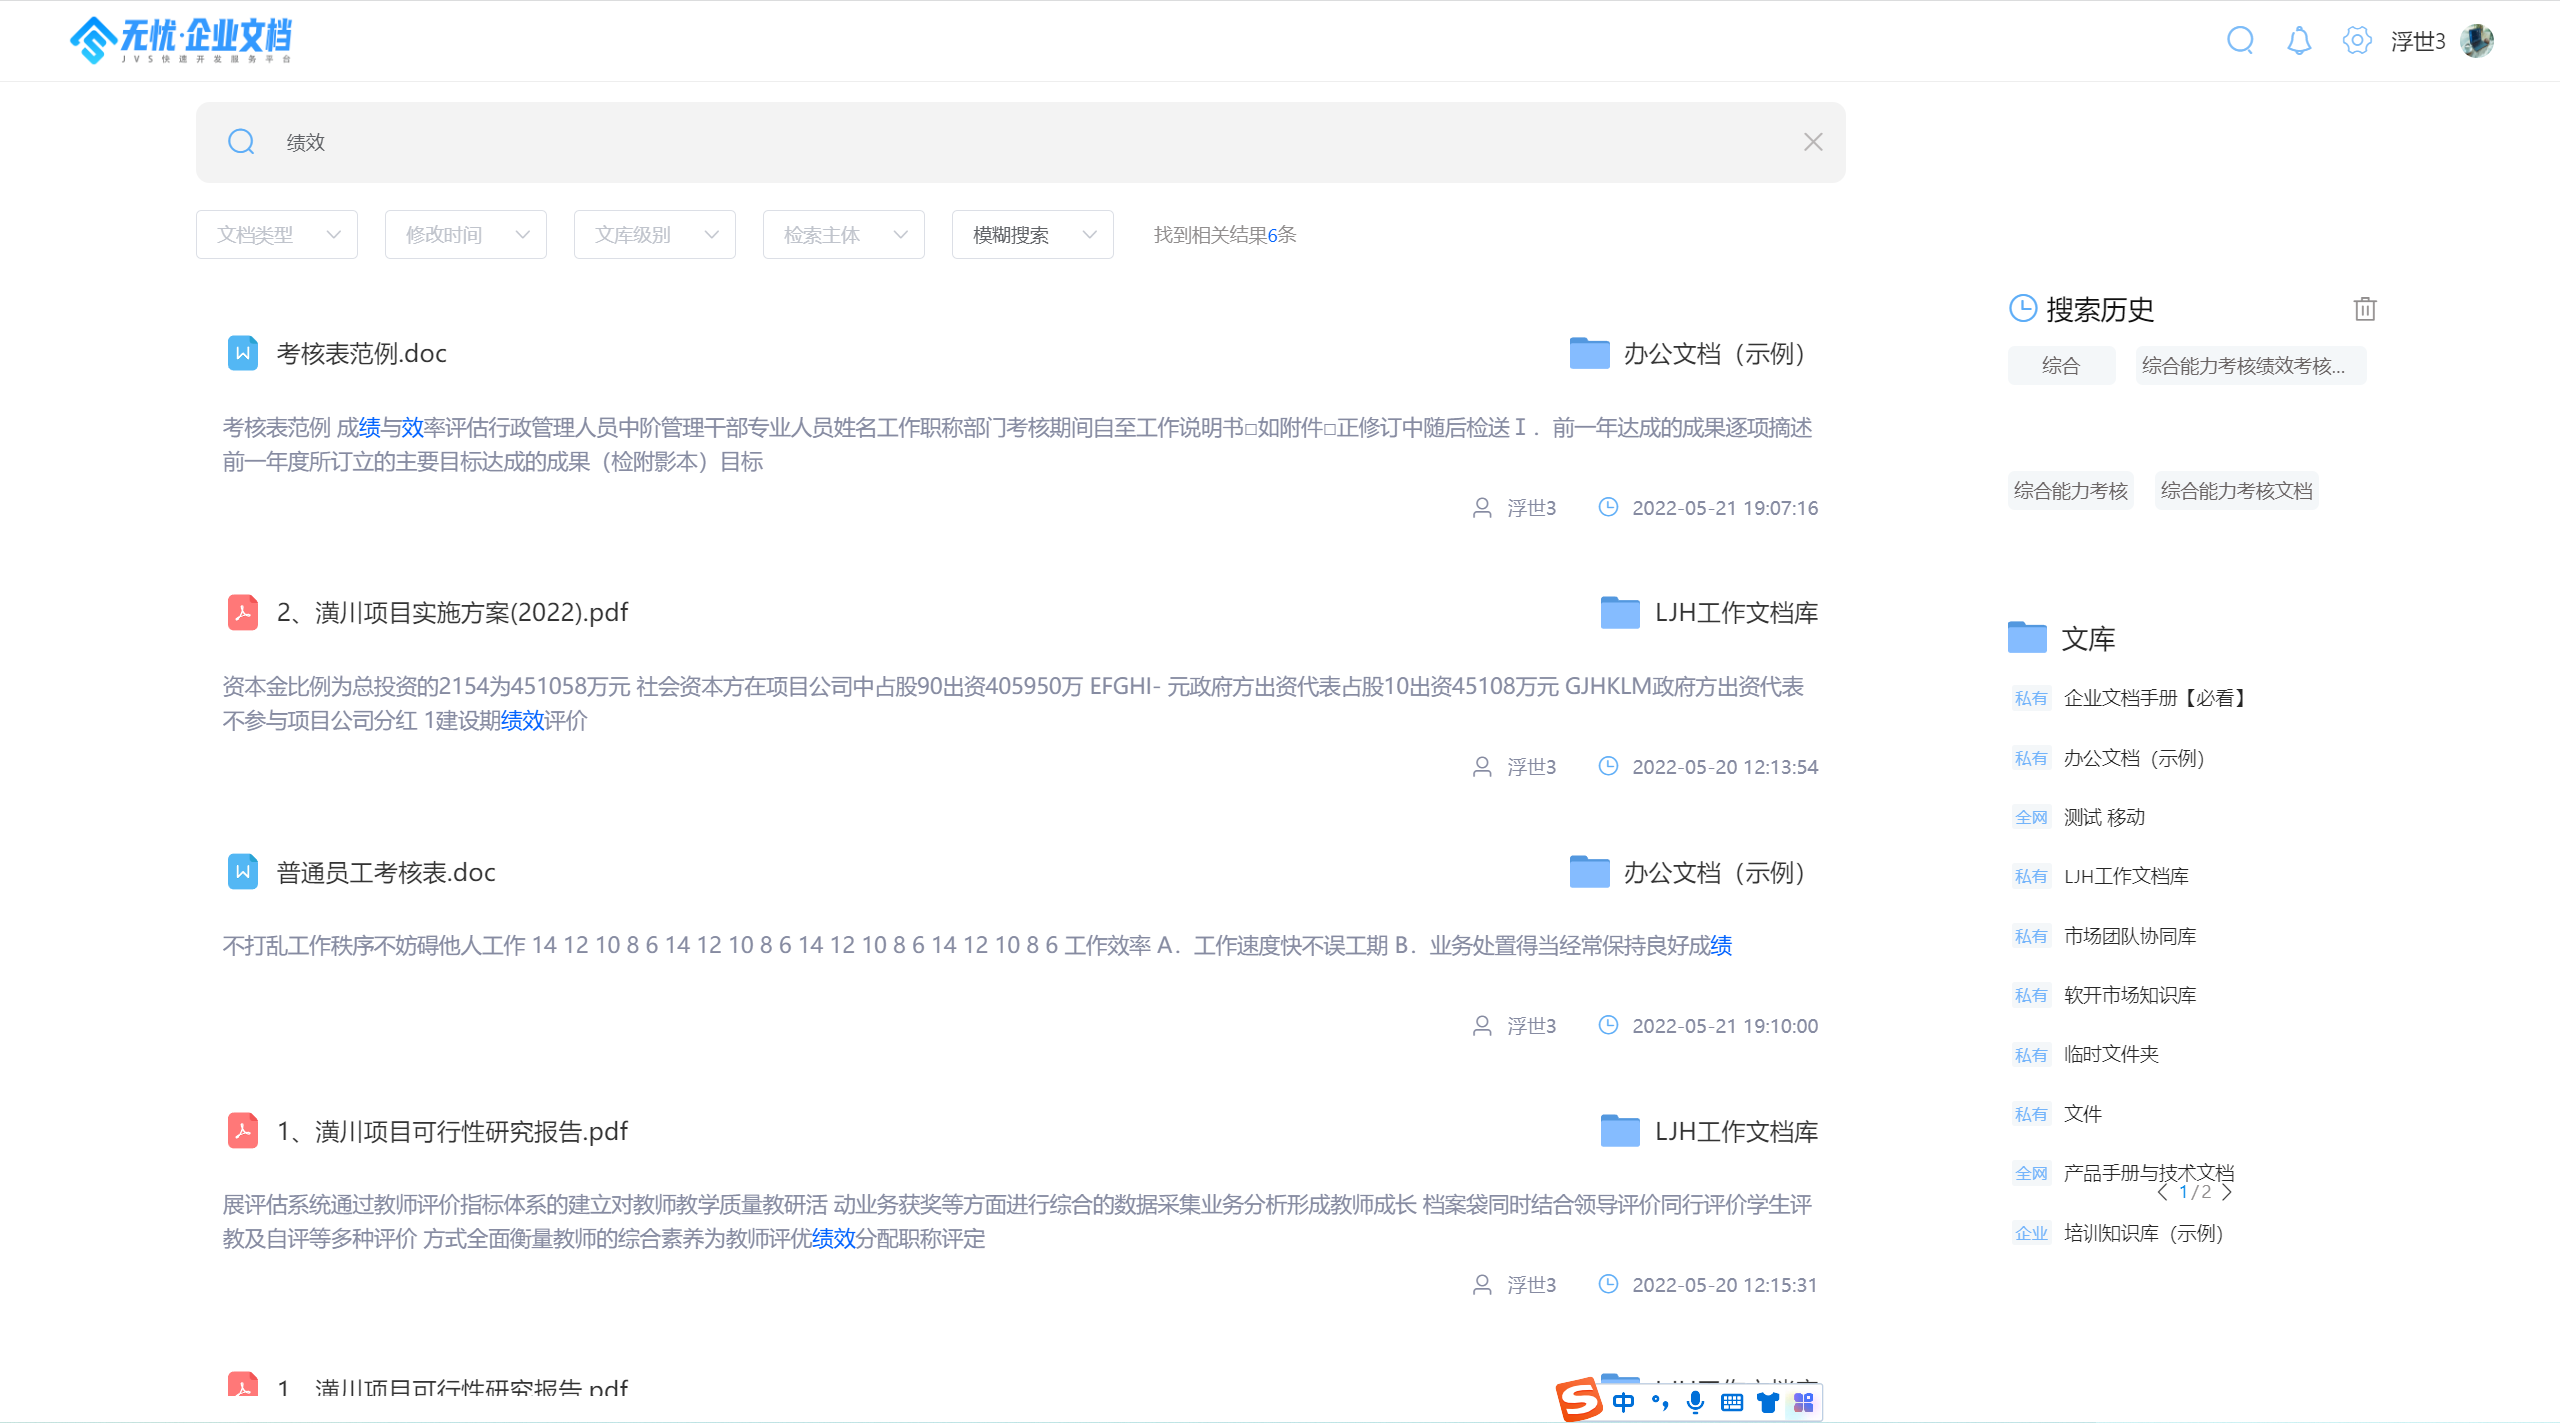This screenshot has height=1423, width=2560.
Task: Click the microphone icon in IME toolbar
Action: coord(1695,1402)
